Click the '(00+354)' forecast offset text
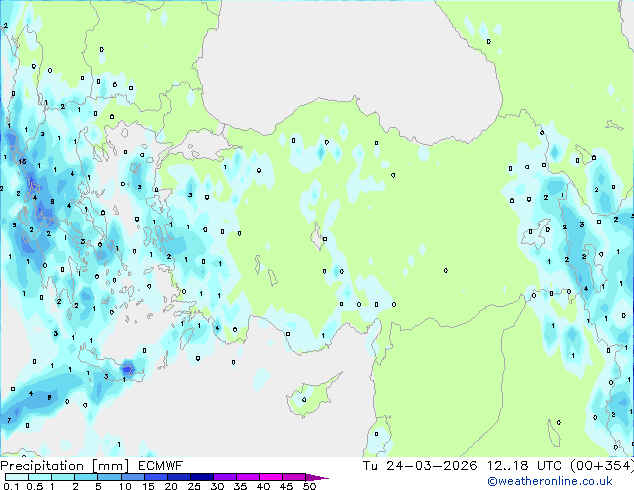Screen dimensions: 634x490 pyautogui.click(x=602, y=466)
